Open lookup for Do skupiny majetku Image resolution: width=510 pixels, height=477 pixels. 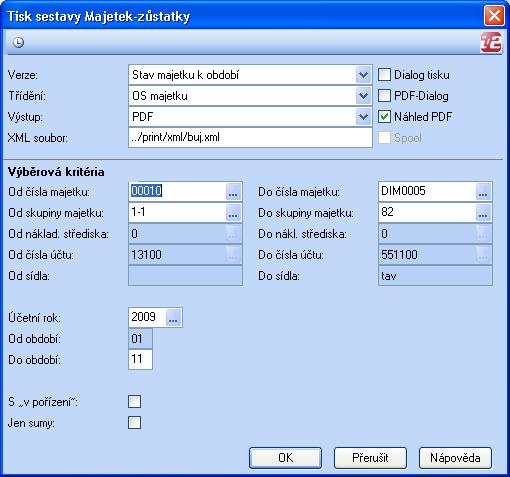pos(483,213)
